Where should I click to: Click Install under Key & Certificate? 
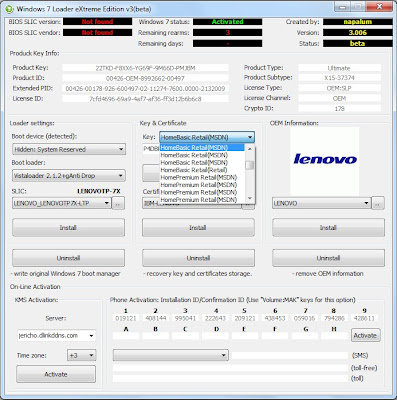[x=198, y=228]
